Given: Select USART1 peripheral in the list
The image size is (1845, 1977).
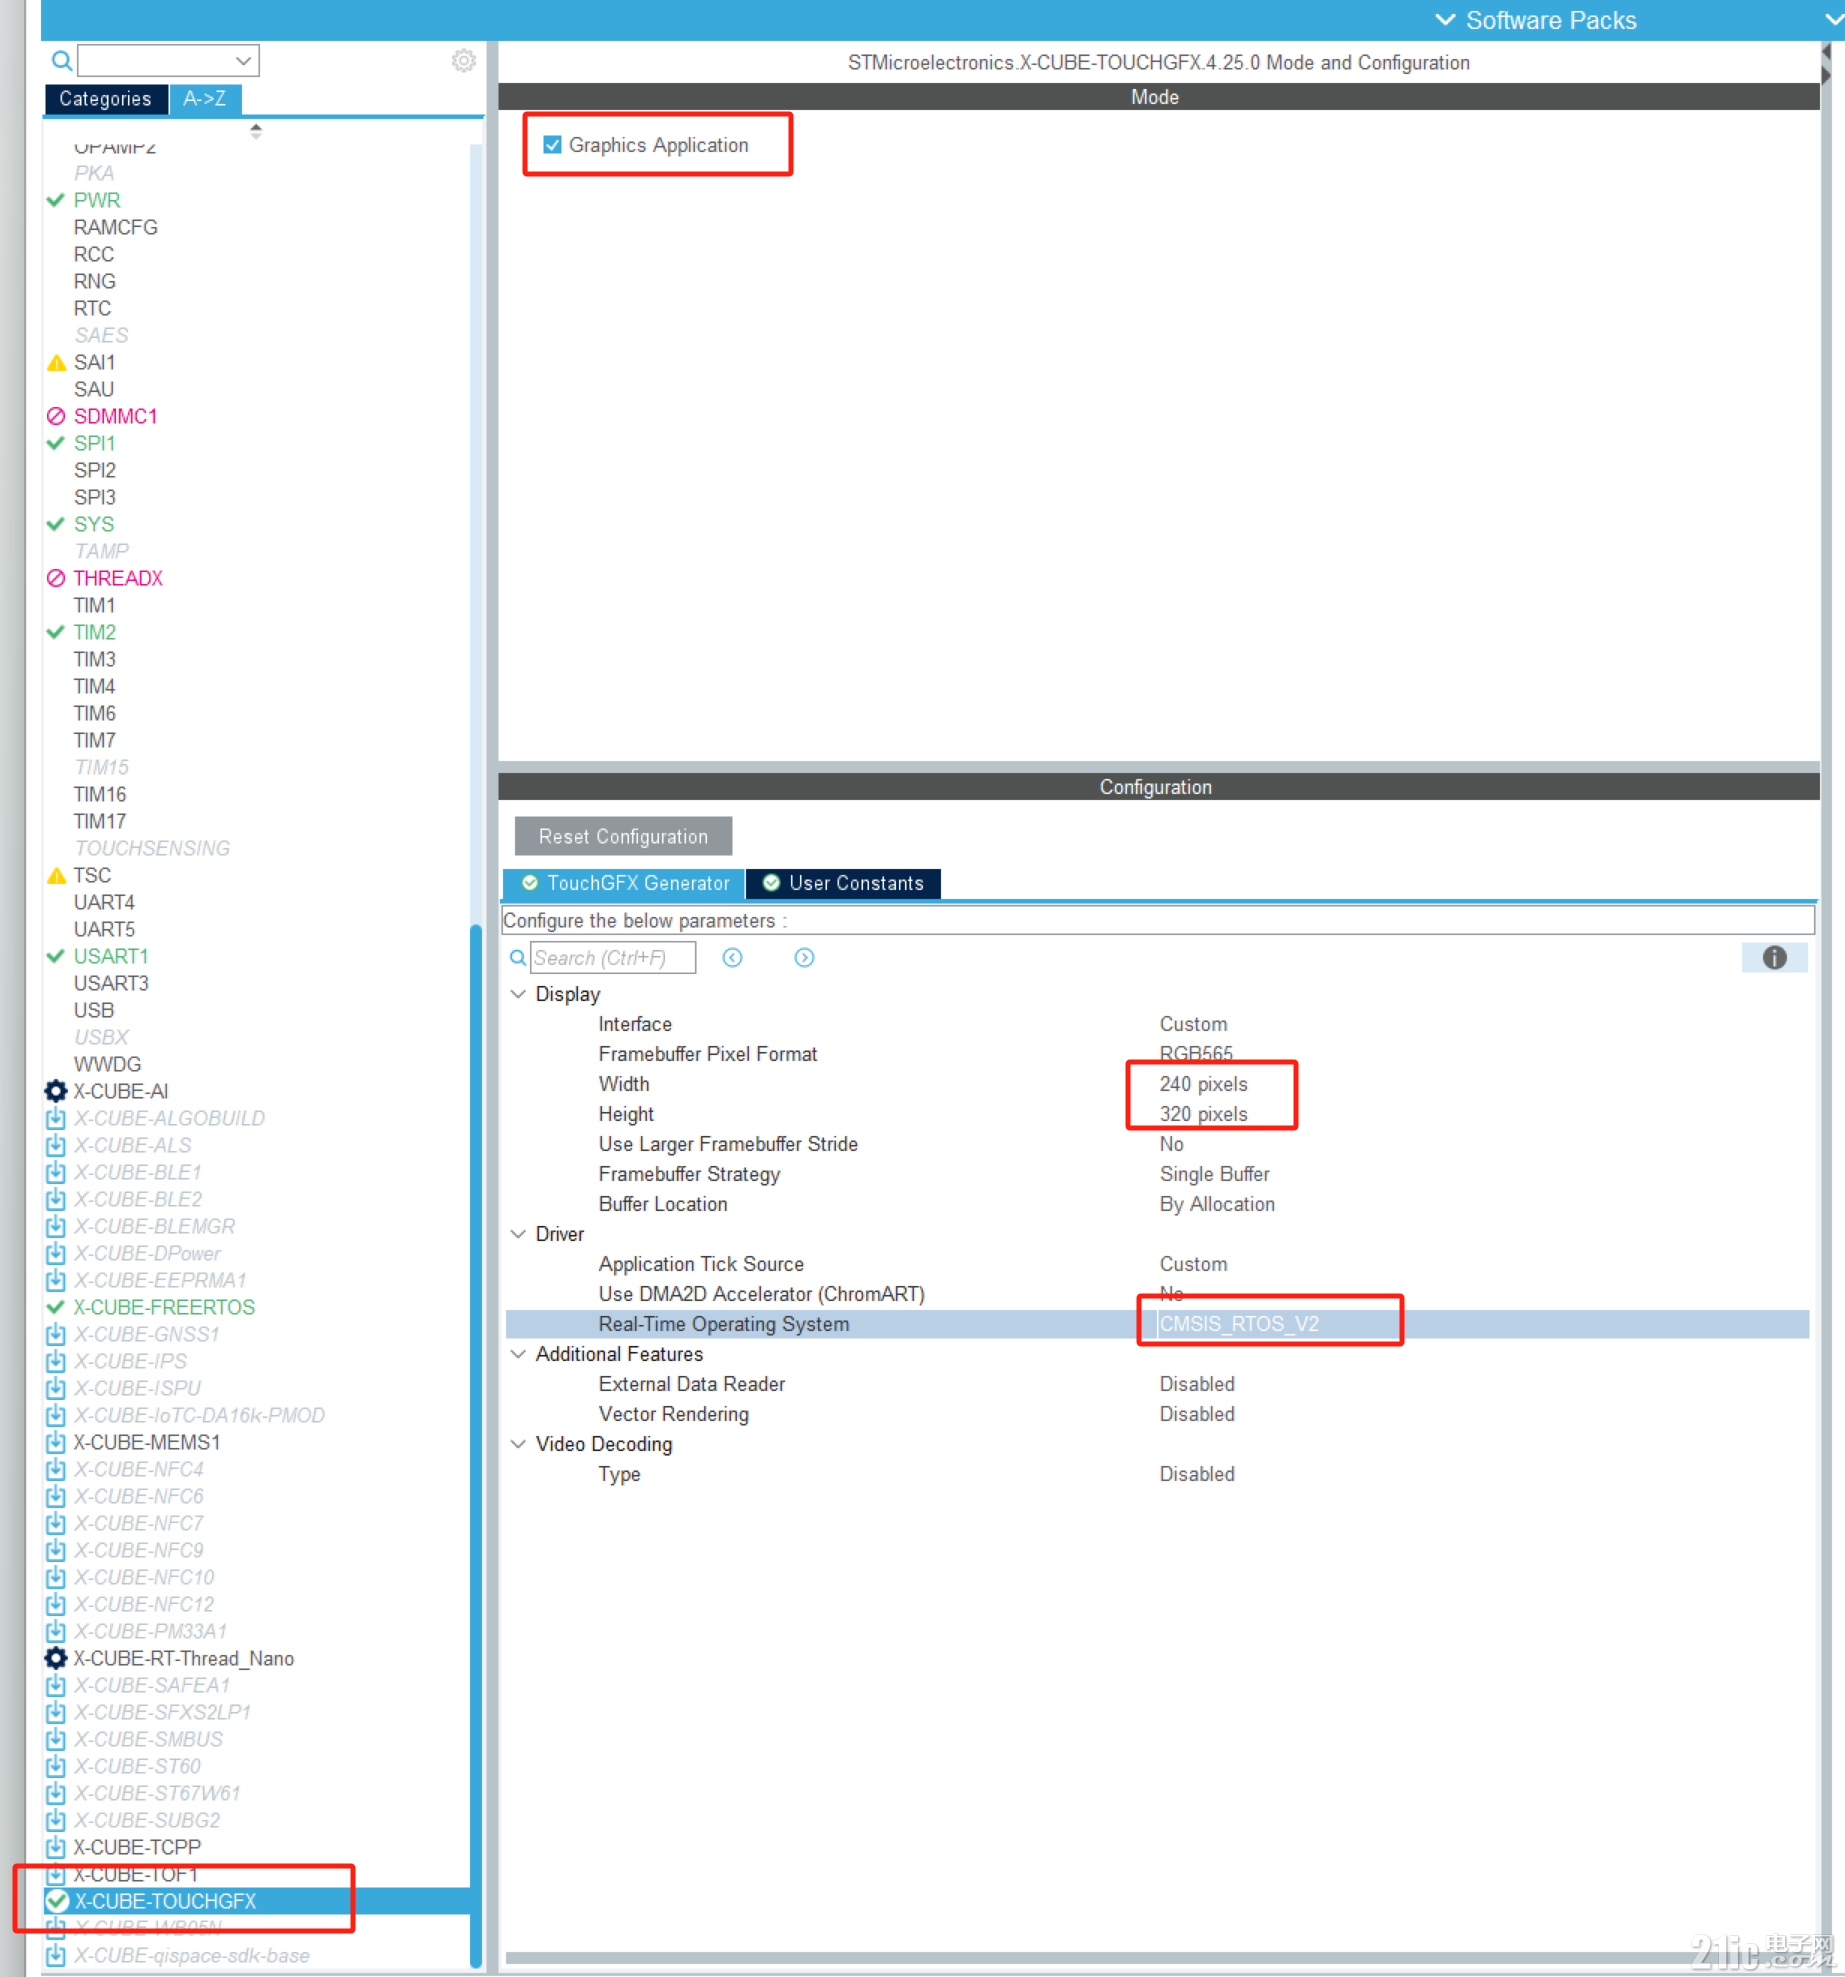Looking at the screenshot, I should tap(111, 956).
